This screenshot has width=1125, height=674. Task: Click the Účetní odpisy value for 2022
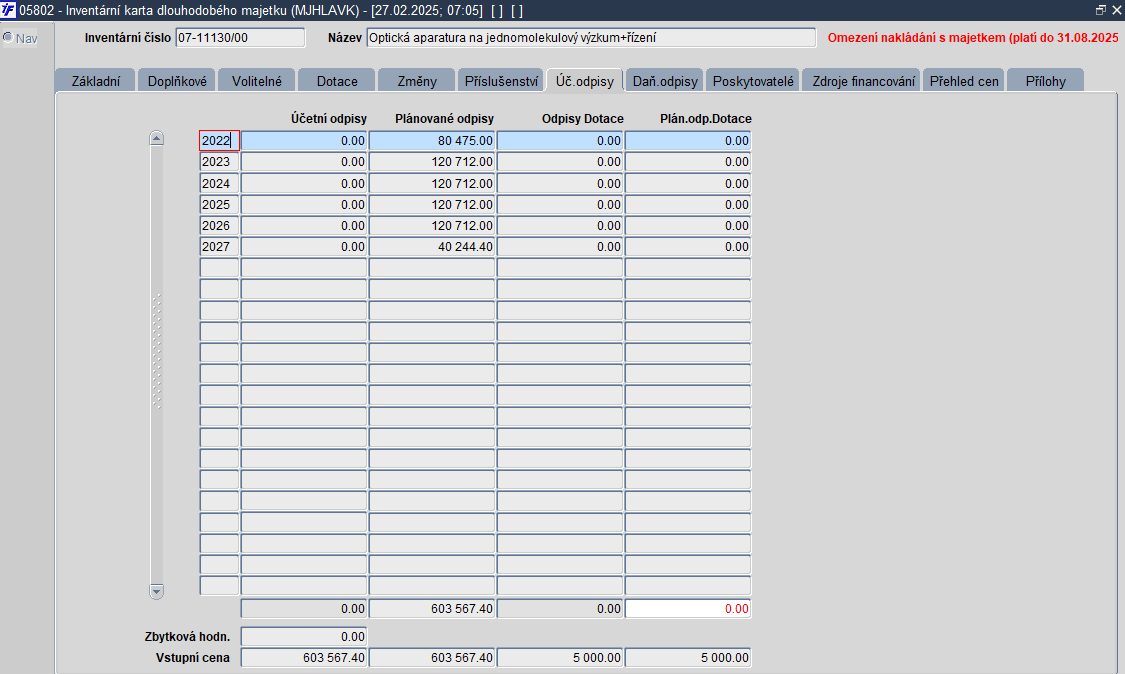tap(304, 141)
